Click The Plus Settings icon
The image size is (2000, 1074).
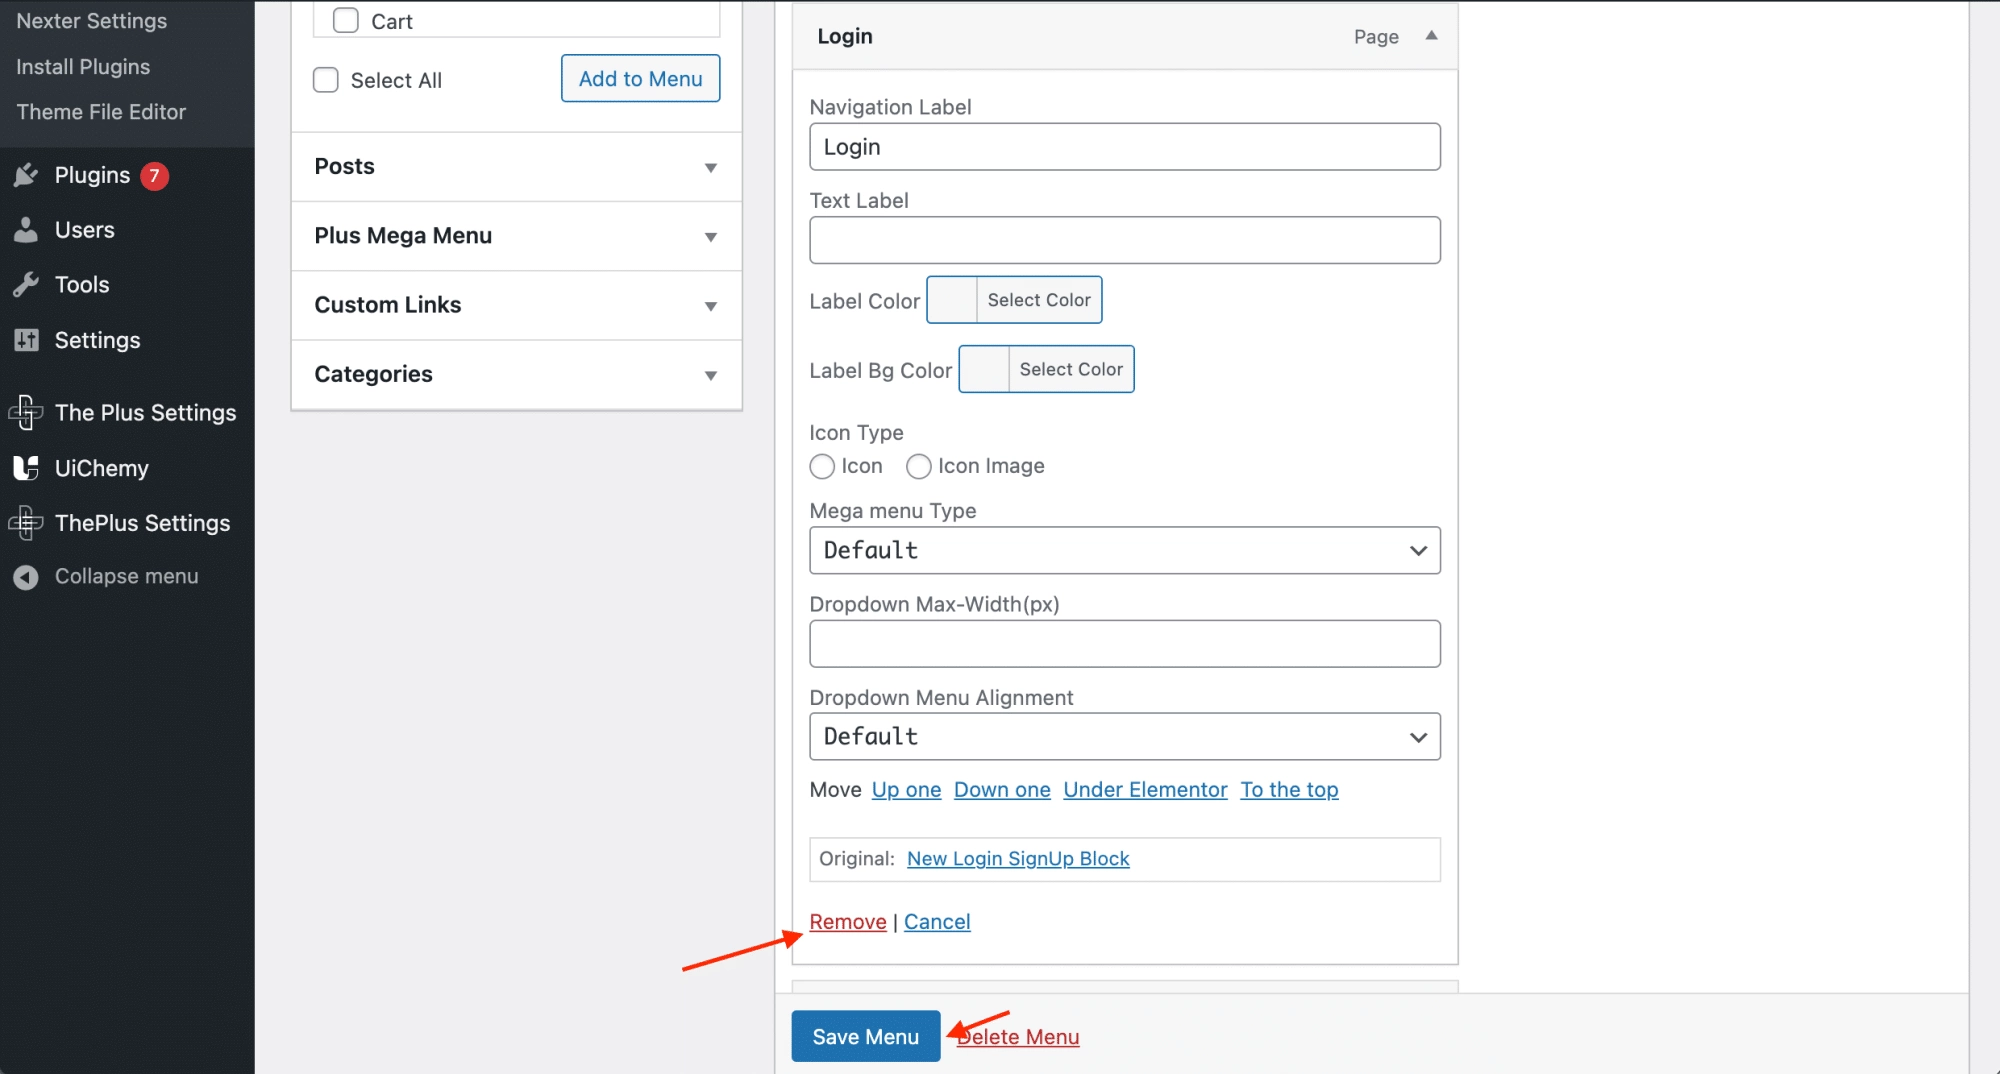click(x=26, y=413)
